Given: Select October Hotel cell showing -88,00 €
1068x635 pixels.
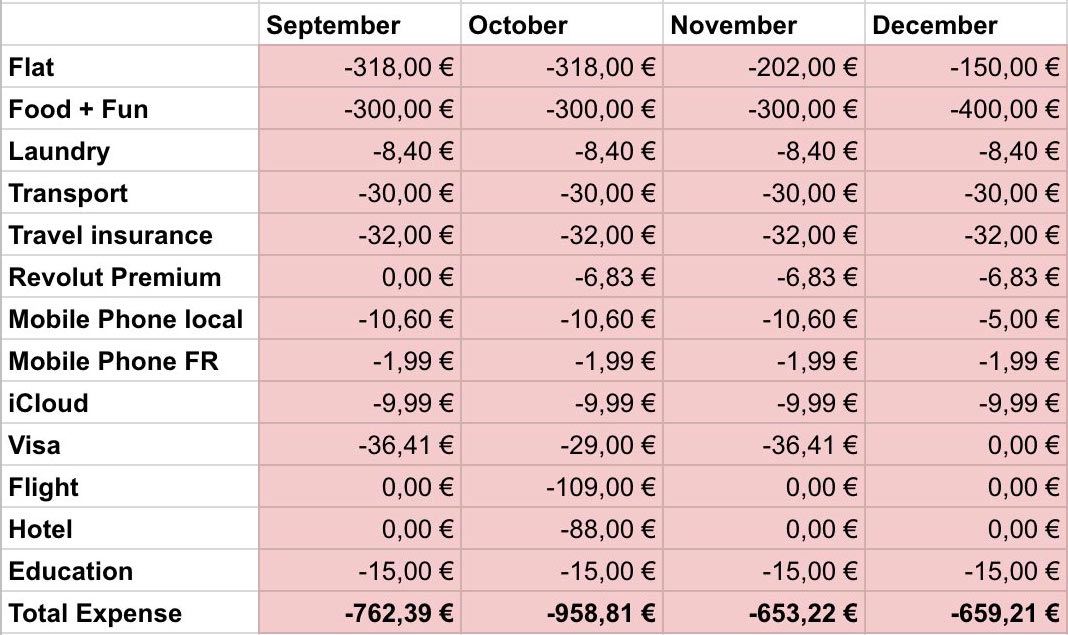Looking at the screenshot, I should (561, 529).
